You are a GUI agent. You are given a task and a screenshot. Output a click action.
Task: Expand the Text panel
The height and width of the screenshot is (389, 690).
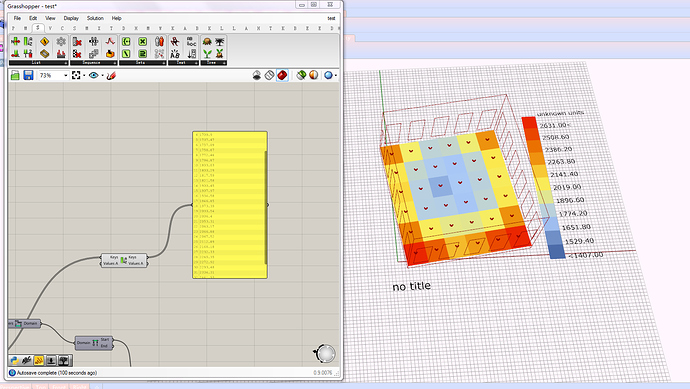click(196, 63)
